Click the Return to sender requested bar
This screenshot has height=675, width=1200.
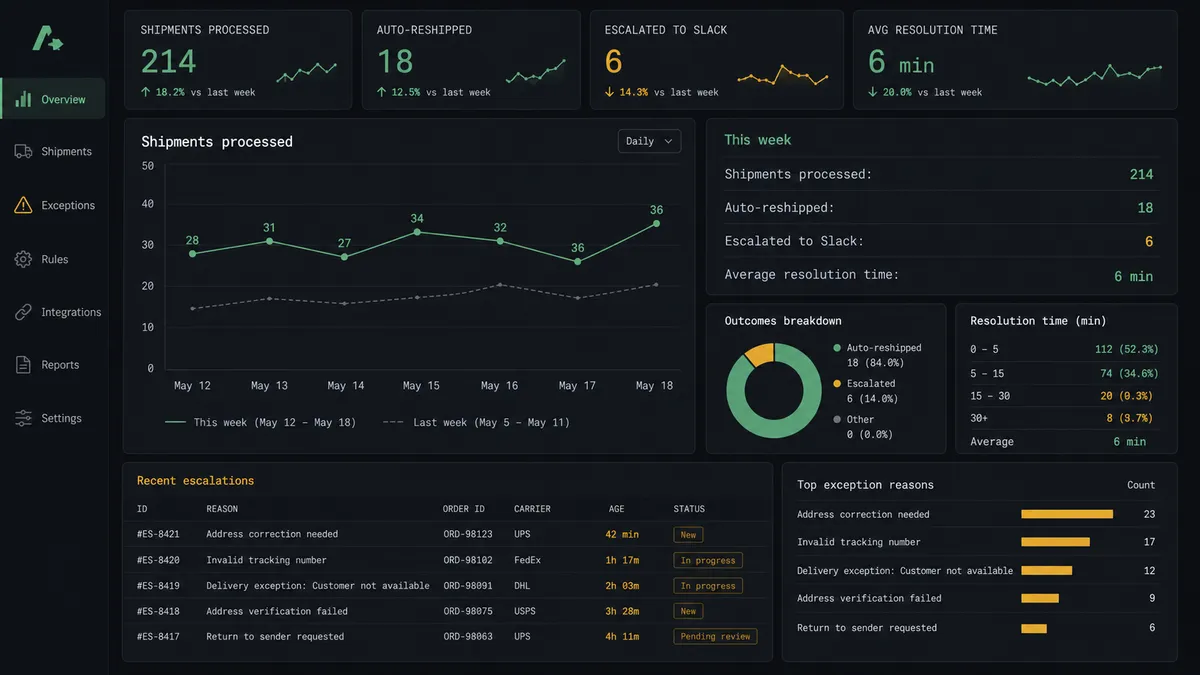coord(1034,628)
